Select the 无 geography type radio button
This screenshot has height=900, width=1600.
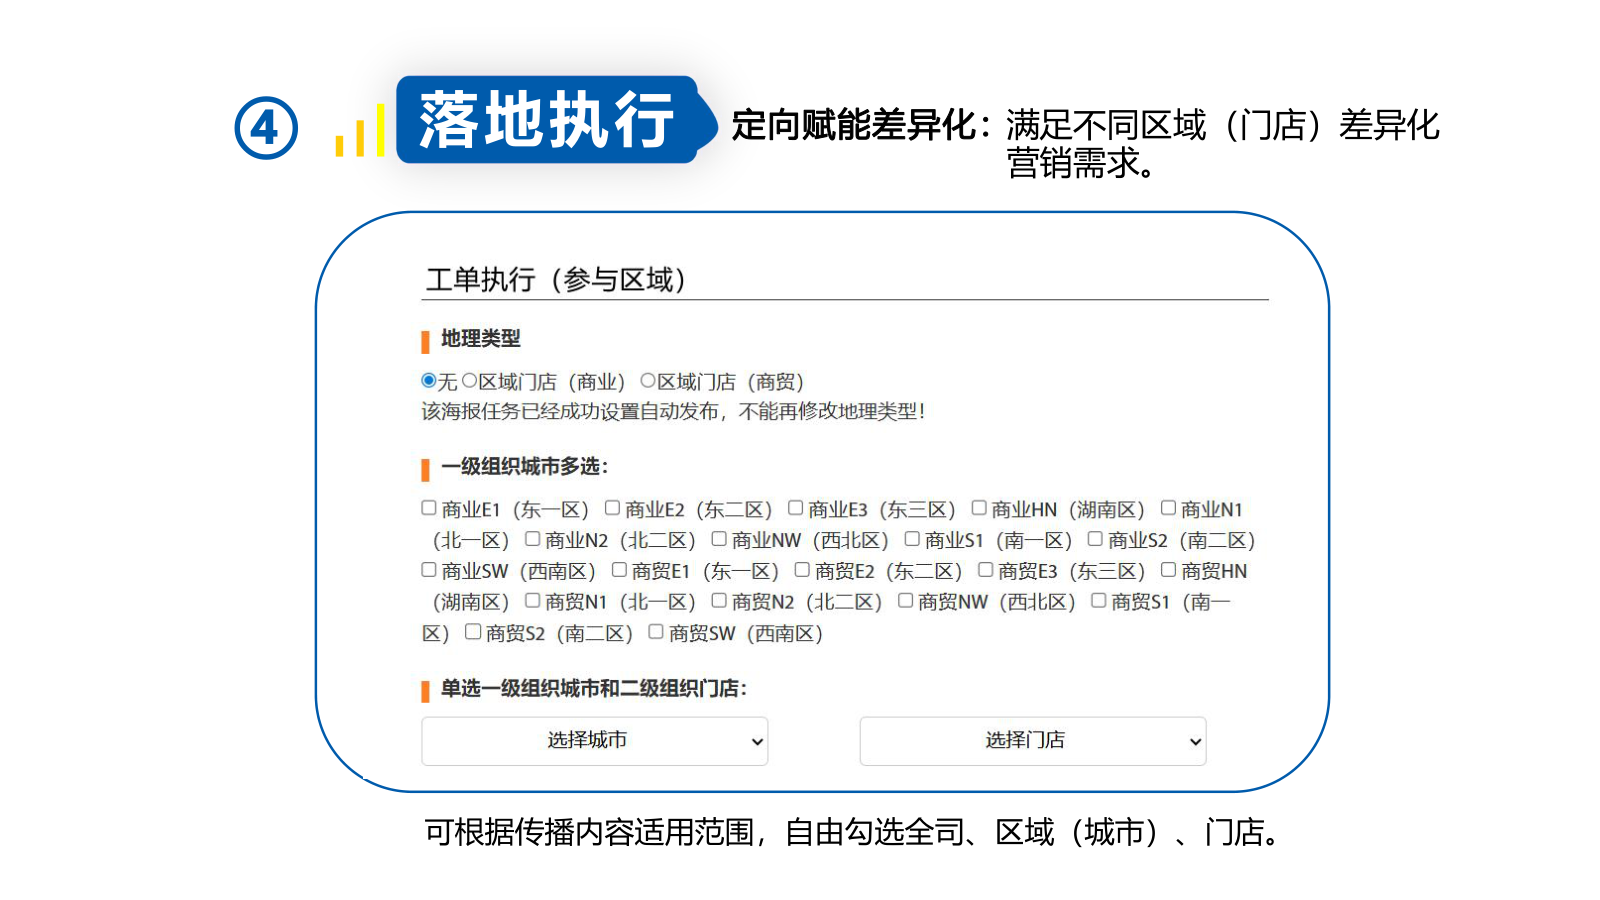(x=428, y=381)
